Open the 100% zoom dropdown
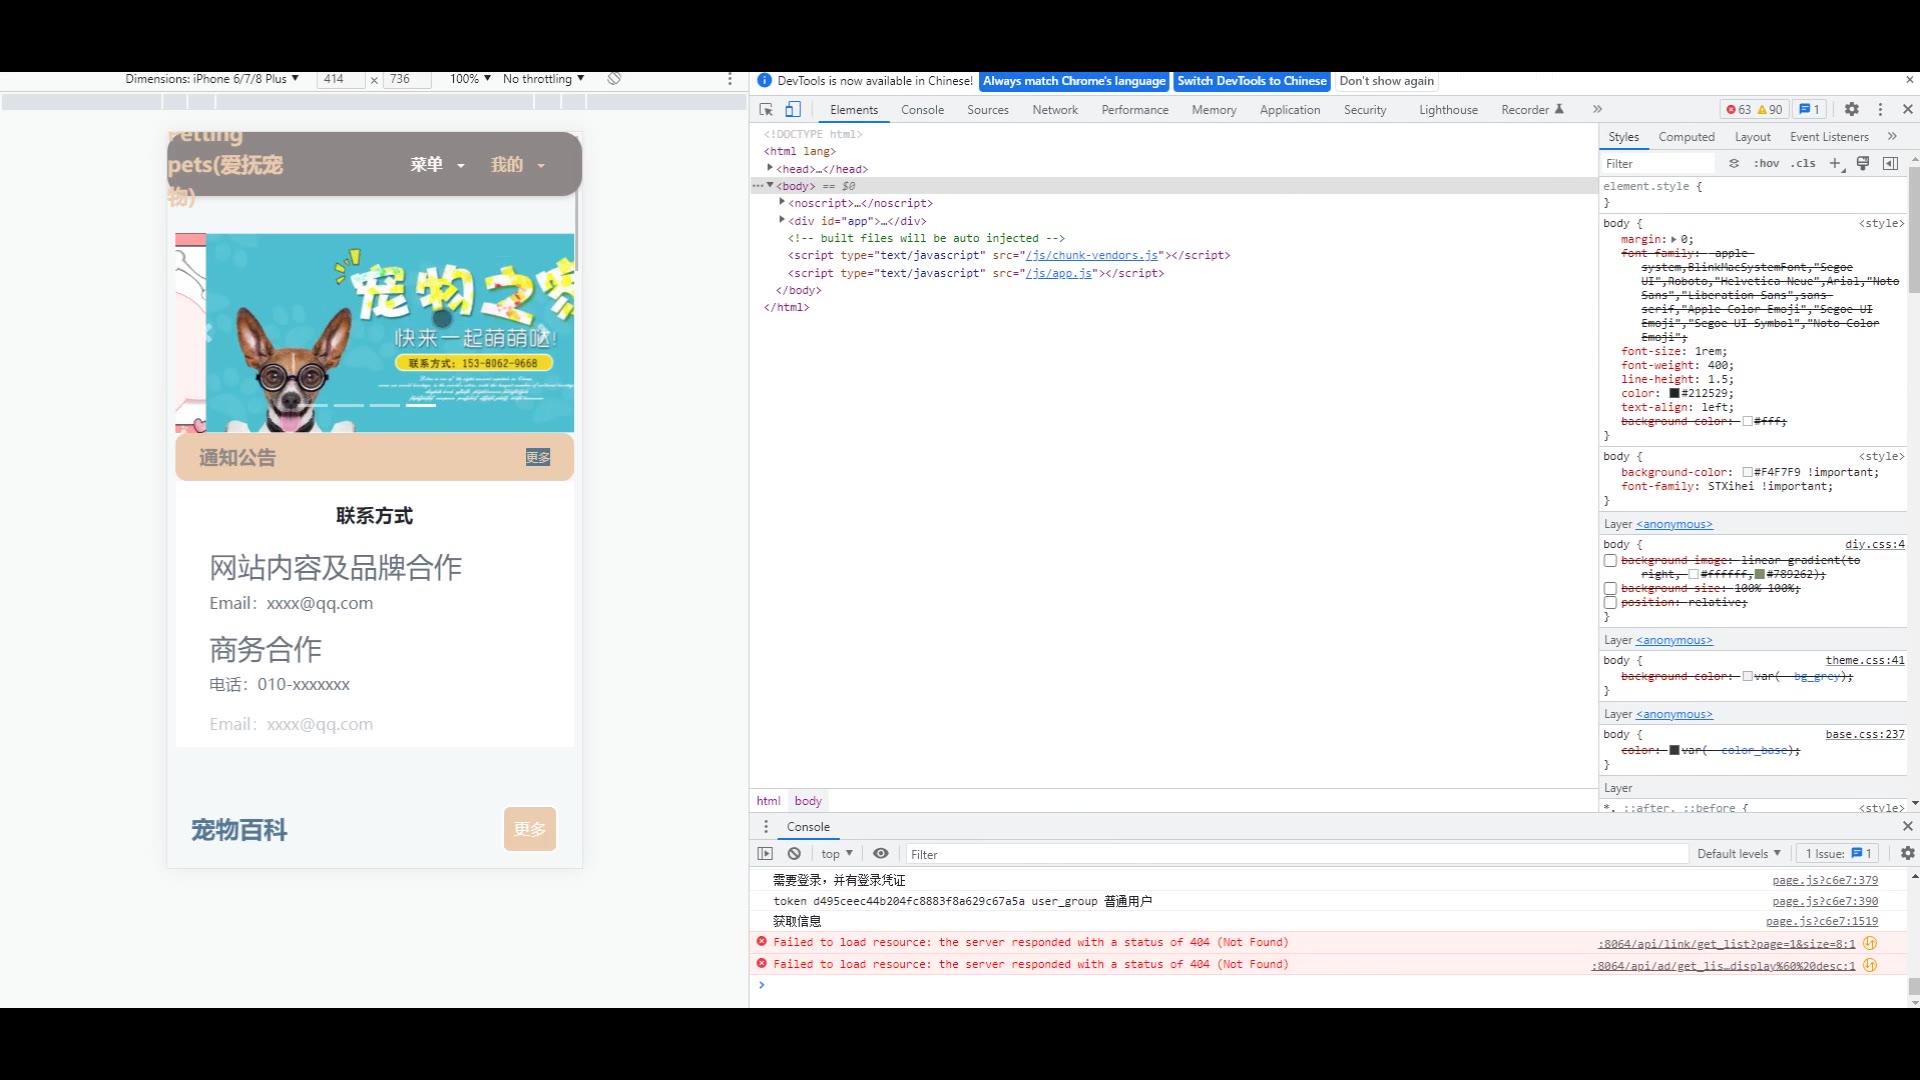This screenshot has height=1080, width=1920. click(x=470, y=79)
